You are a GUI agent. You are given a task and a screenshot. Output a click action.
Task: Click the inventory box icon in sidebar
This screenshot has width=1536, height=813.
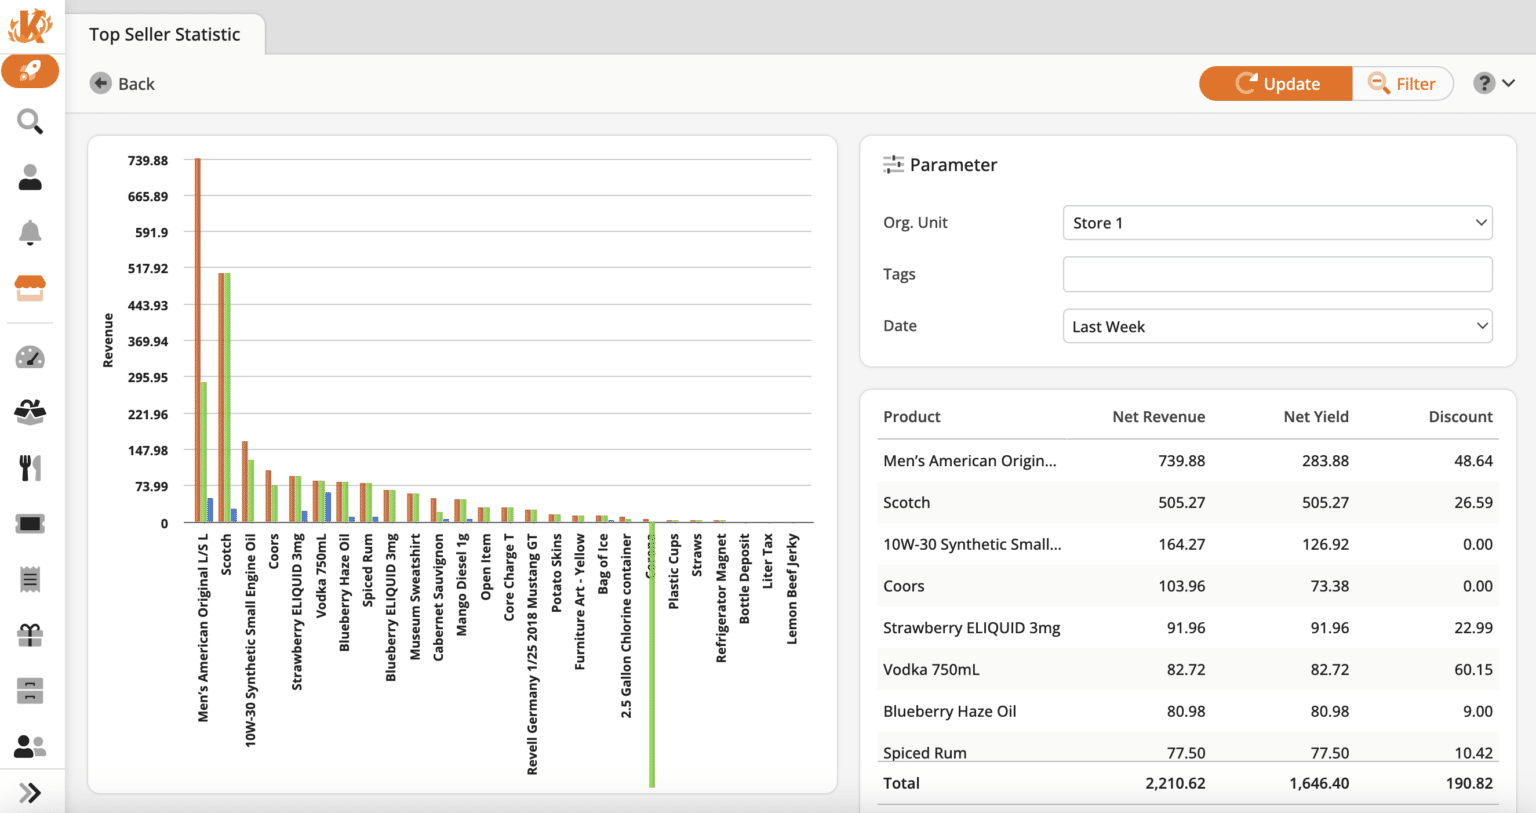pos(30,411)
